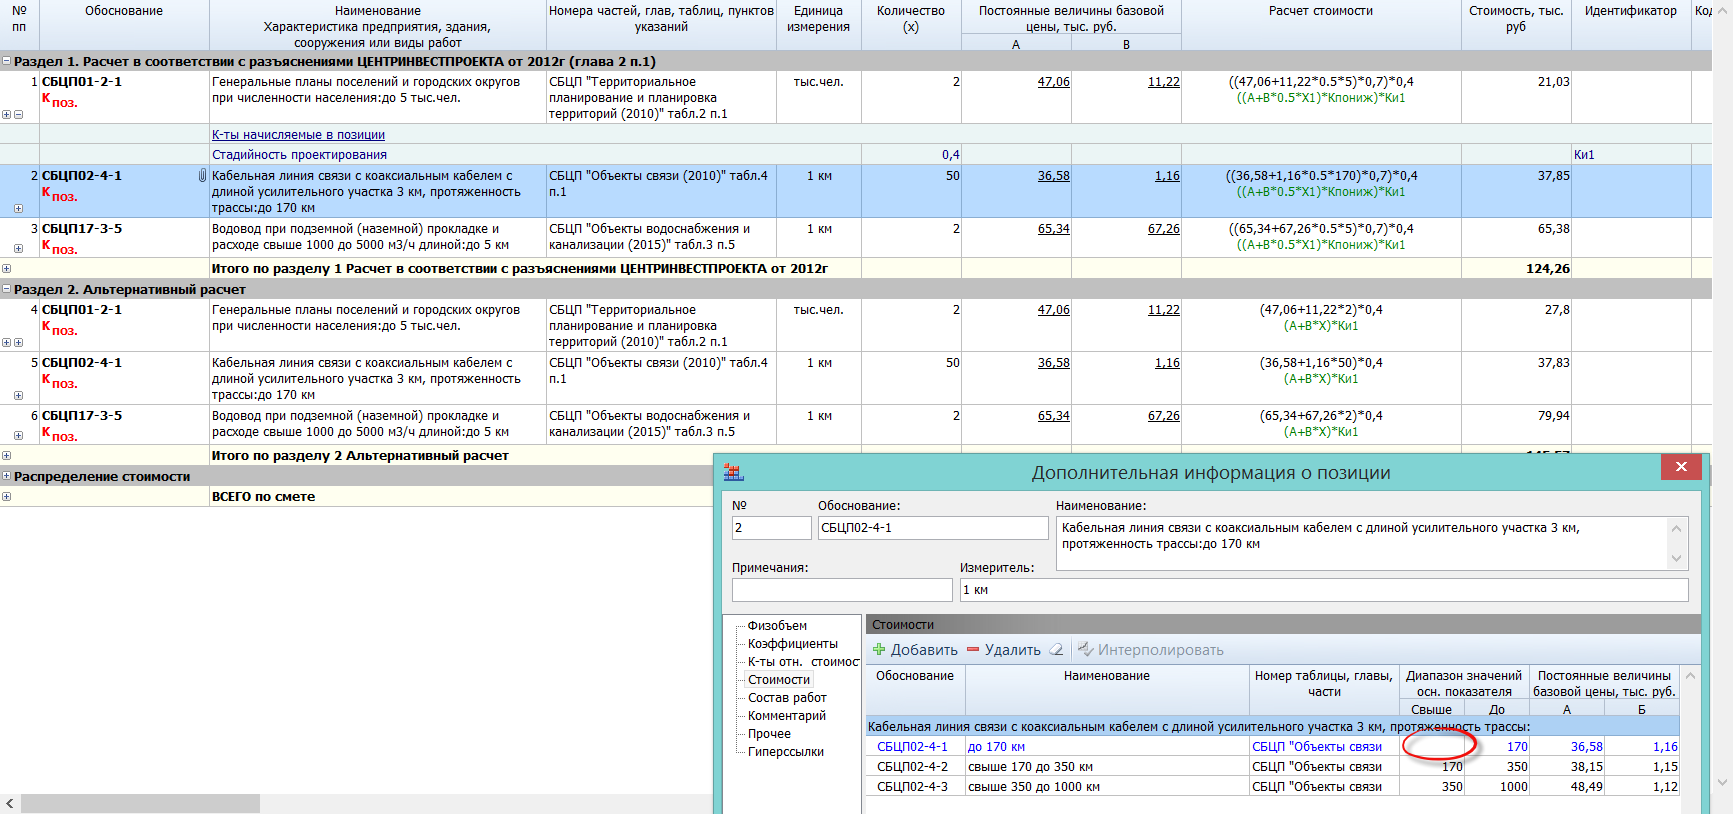Screen dimensions: 1733x814
Task: Click the Примечания input field
Action: 841,590
